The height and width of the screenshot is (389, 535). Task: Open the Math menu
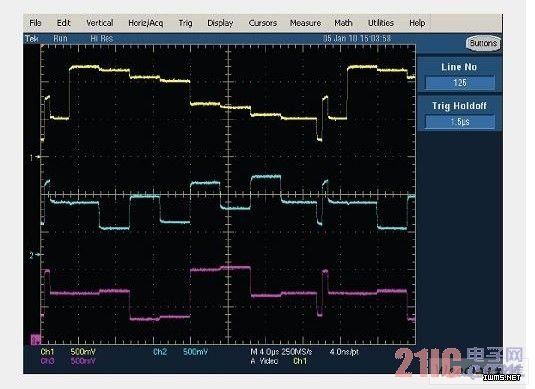[x=343, y=23]
